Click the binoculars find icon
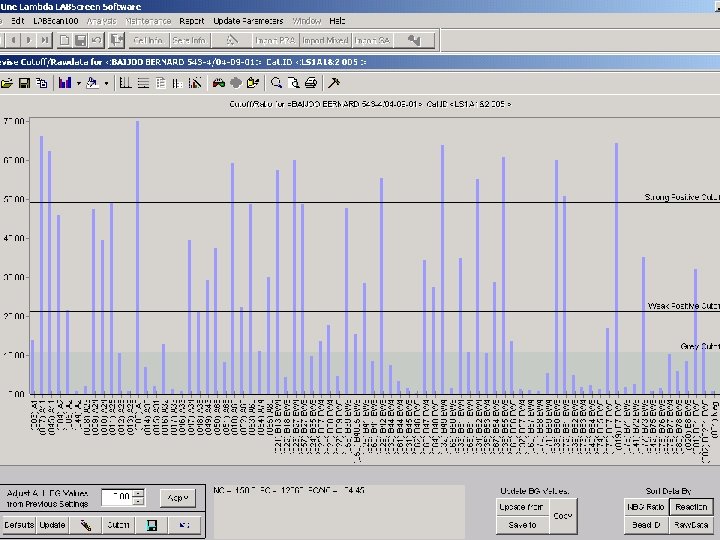The height and width of the screenshot is (540, 720). [218, 83]
